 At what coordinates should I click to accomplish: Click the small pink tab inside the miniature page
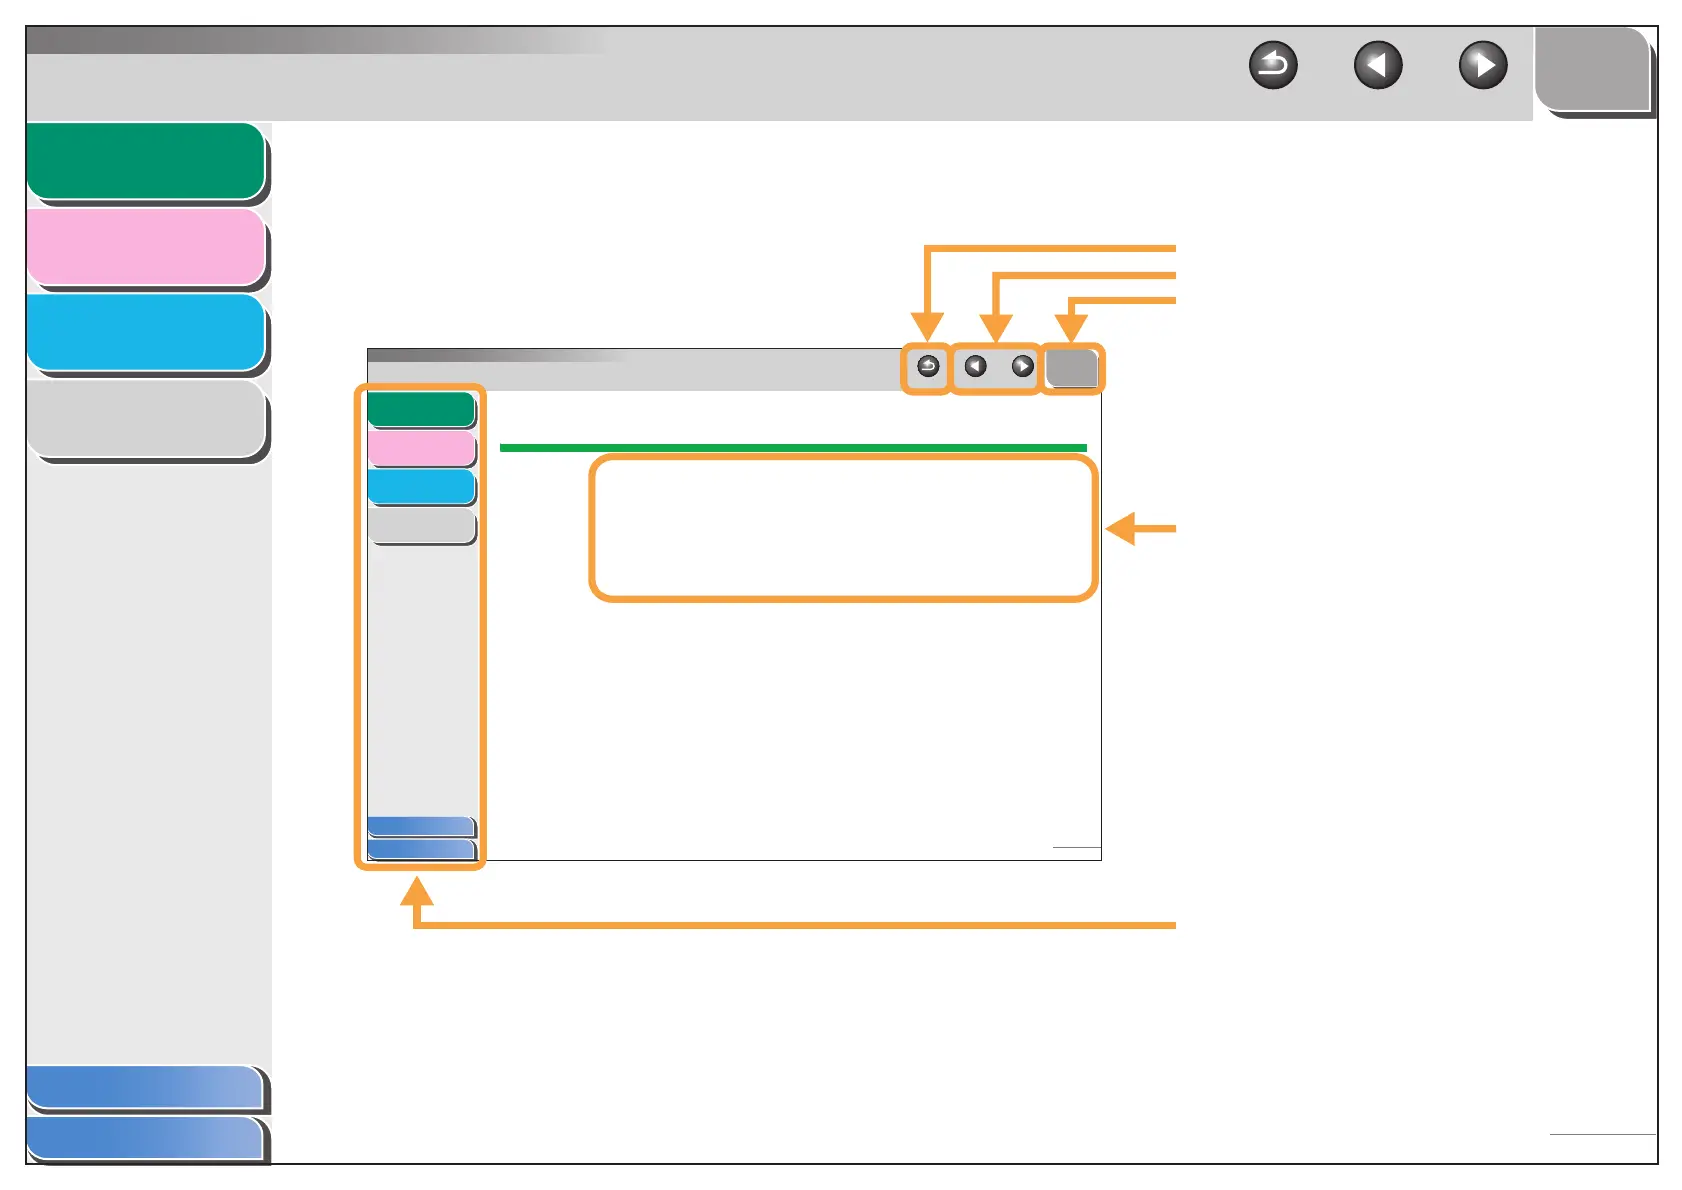421,449
